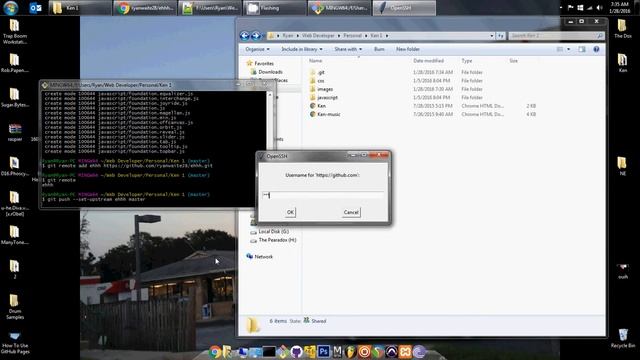Select Favorites in navigation pane

264,64
